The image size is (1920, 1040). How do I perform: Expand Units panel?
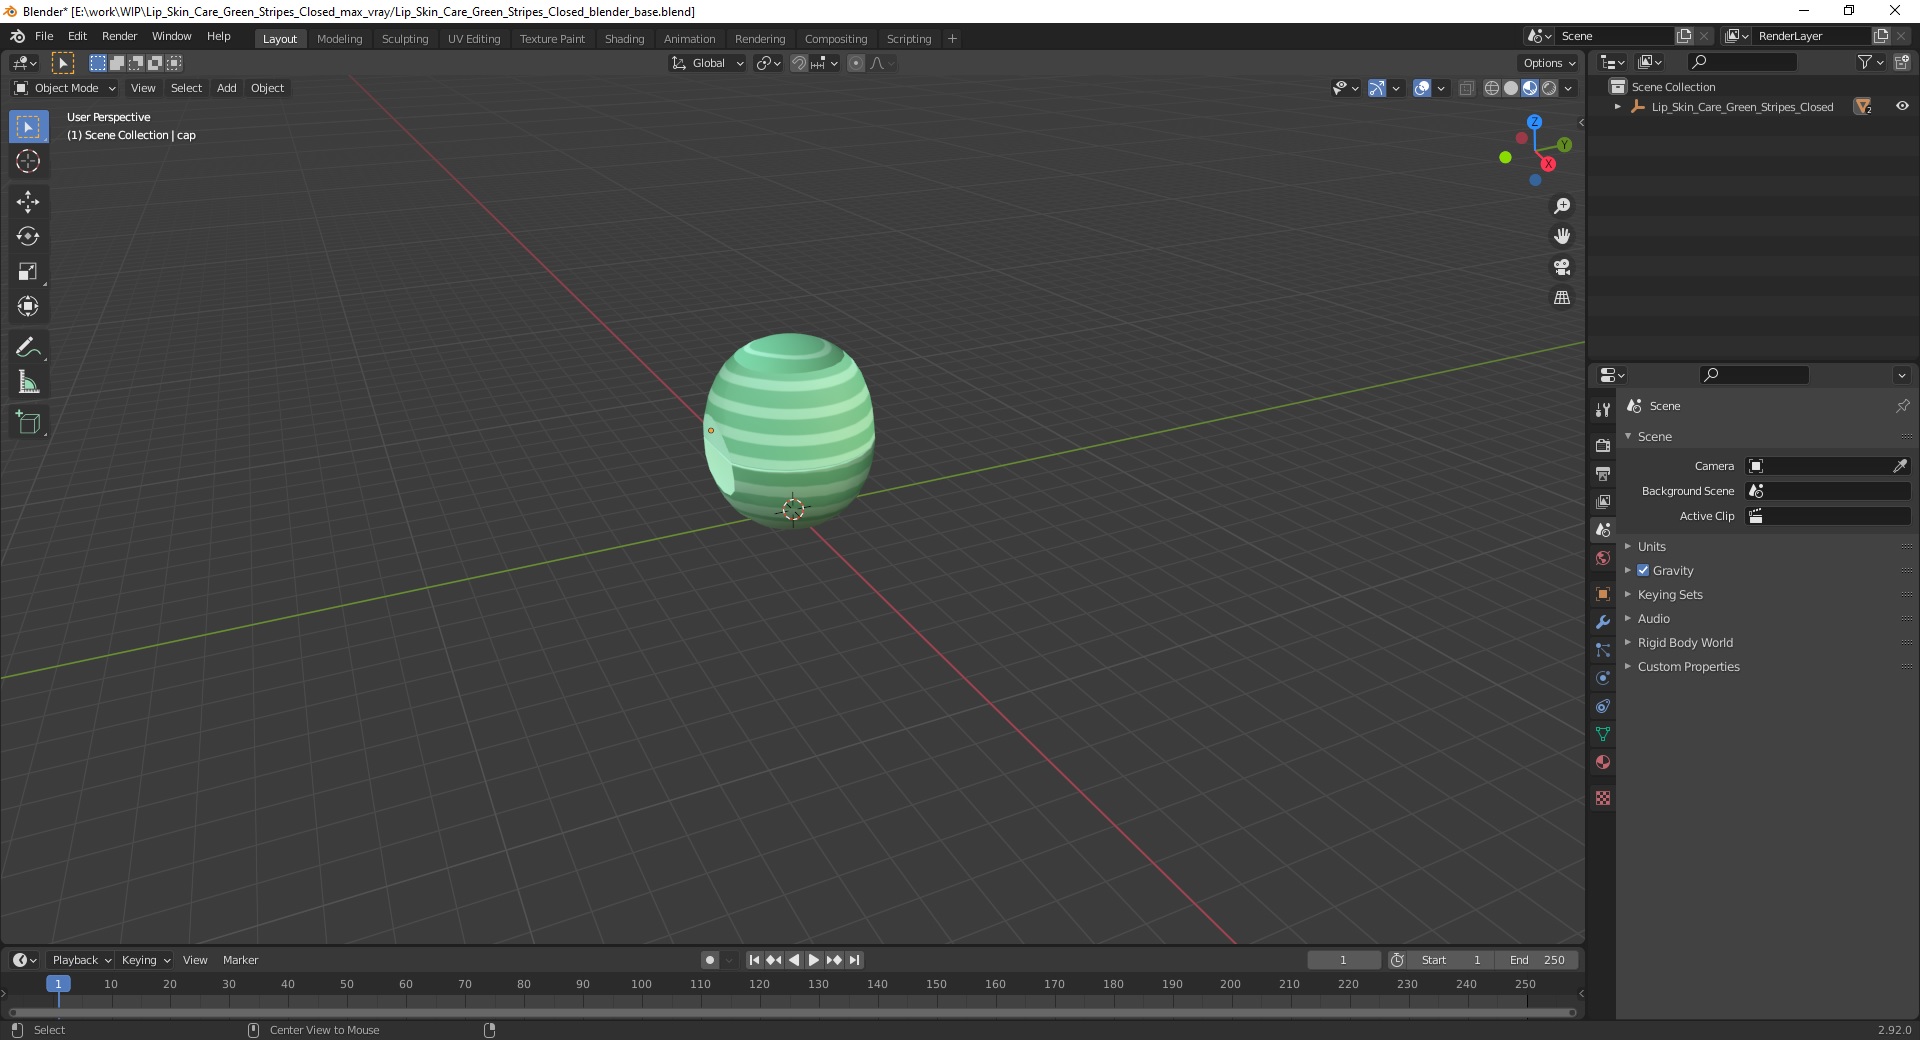1651,546
